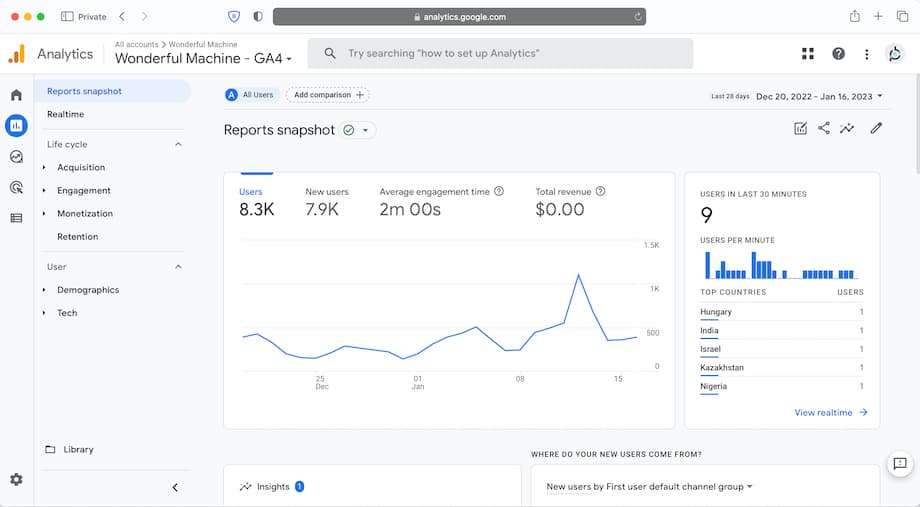Open the Admin gear icon

(16, 479)
